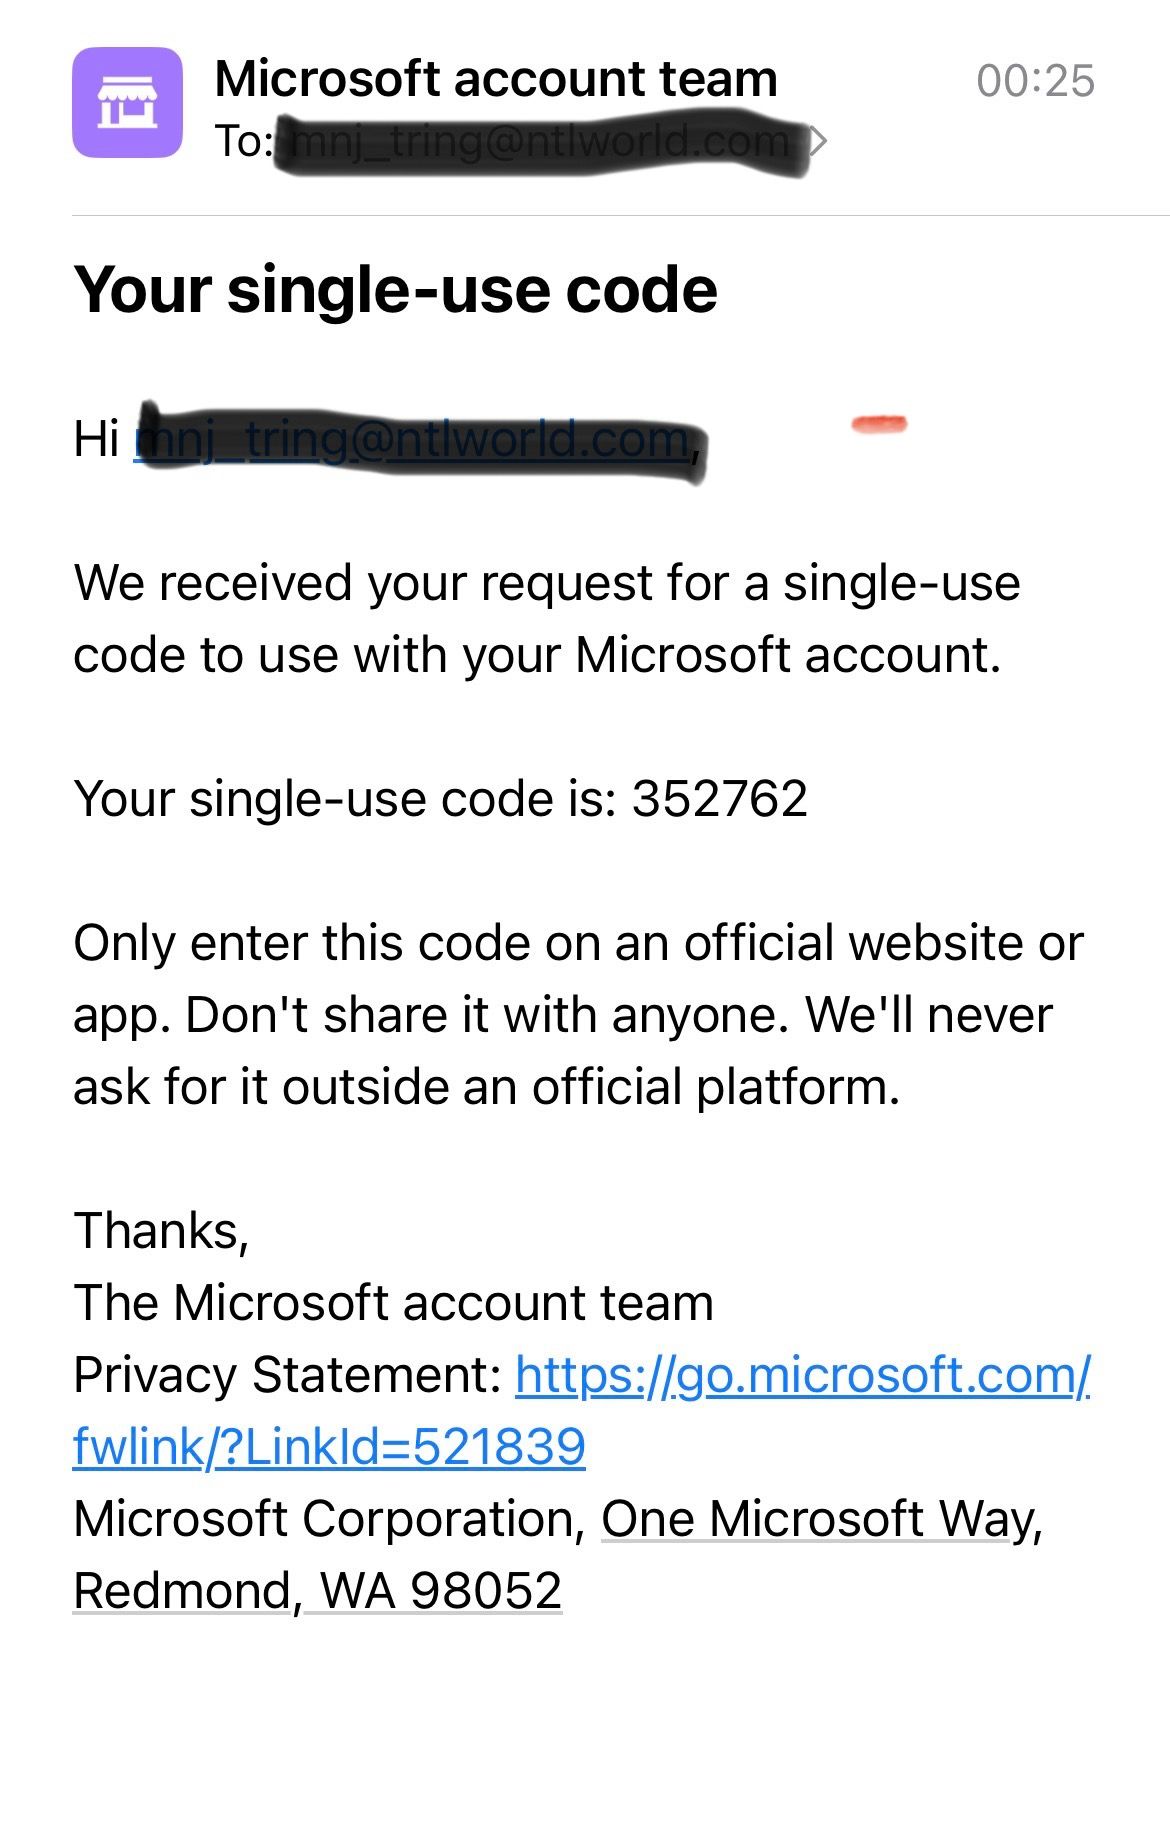
Task: Tap the code number 352762
Action: point(719,799)
